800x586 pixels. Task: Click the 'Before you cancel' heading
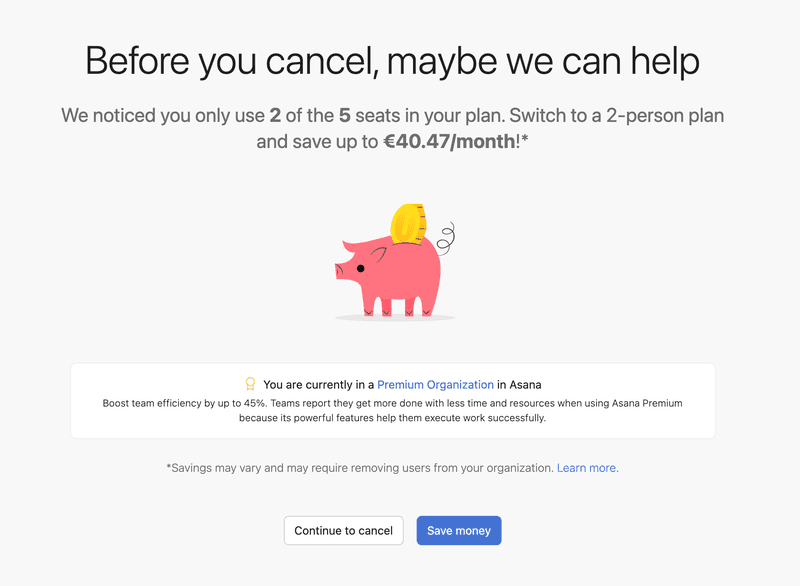[x=392, y=61]
